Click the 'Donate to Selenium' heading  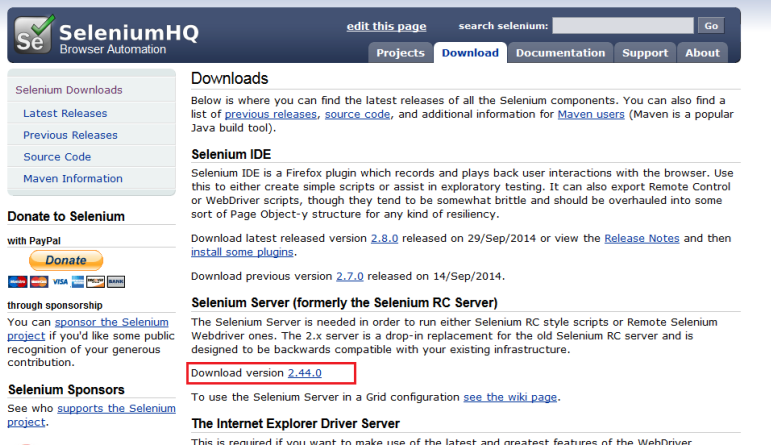click(x=66, y=216)
